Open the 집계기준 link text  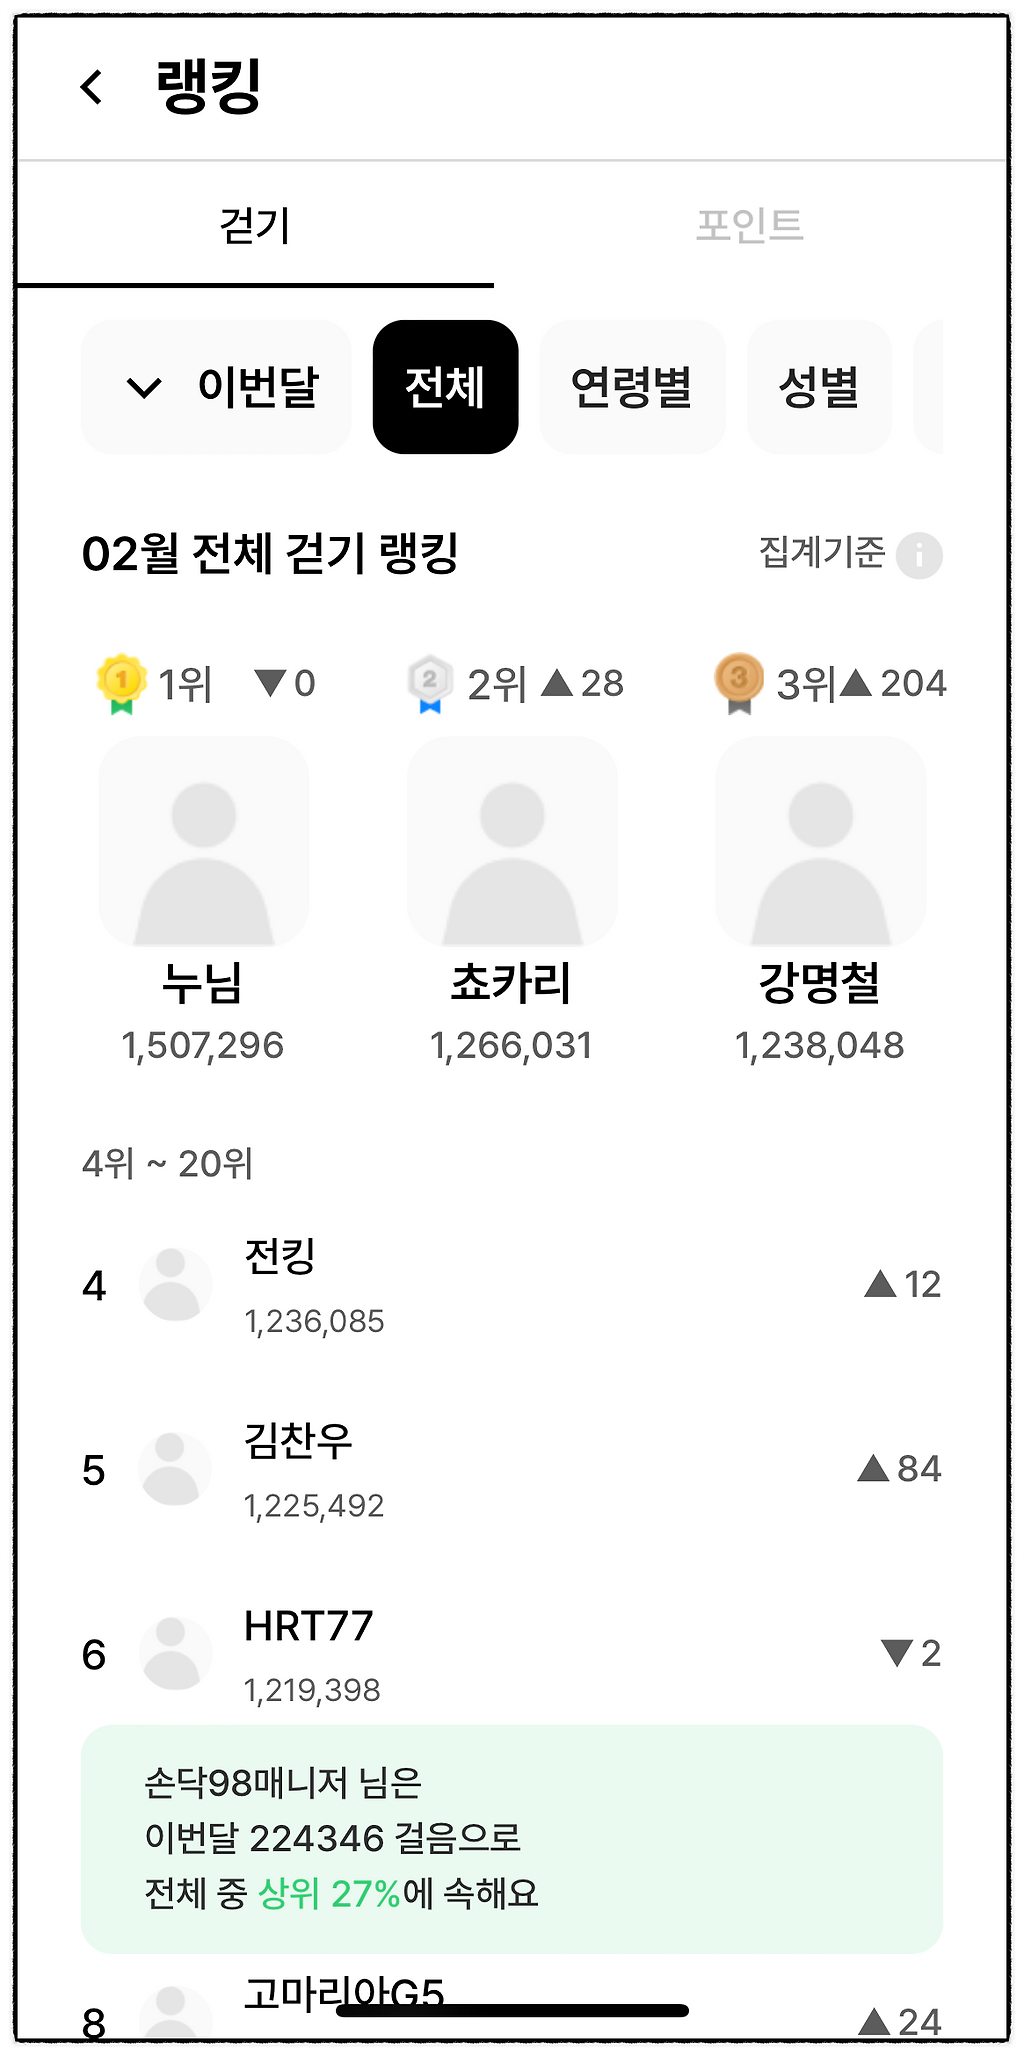pyautogui.click(x=822, y=552)
